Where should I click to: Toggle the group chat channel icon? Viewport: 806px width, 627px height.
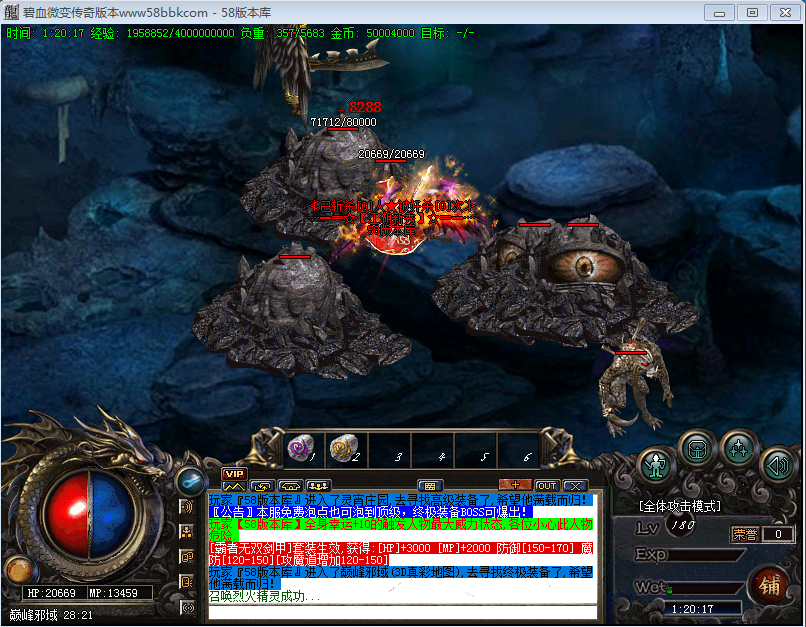(187, 532)
